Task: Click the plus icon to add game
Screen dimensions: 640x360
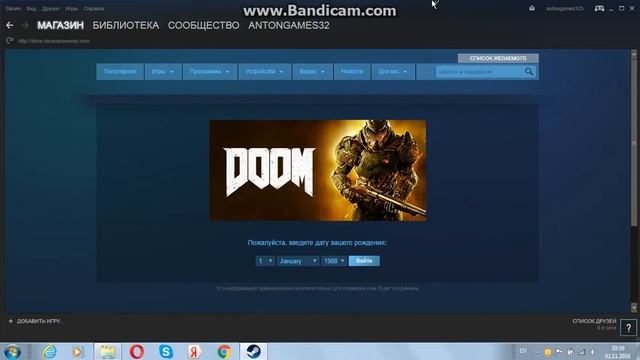Action: (x=11, y=321)
